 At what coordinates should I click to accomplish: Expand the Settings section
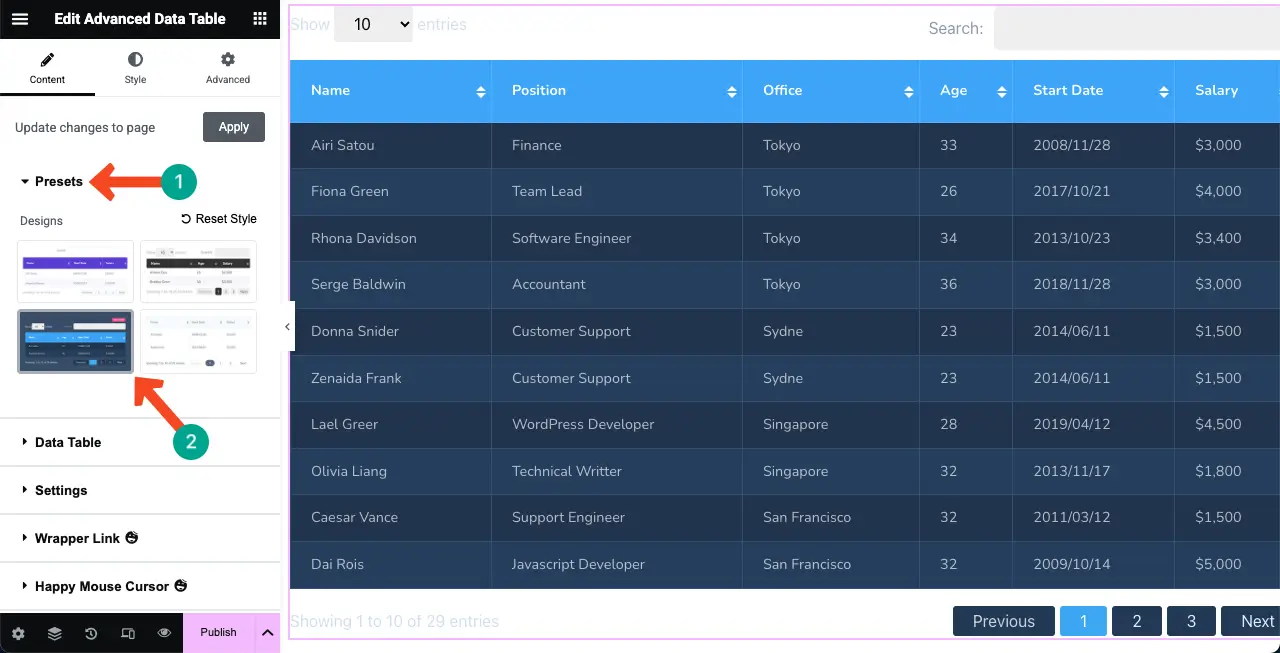point(140,490)
